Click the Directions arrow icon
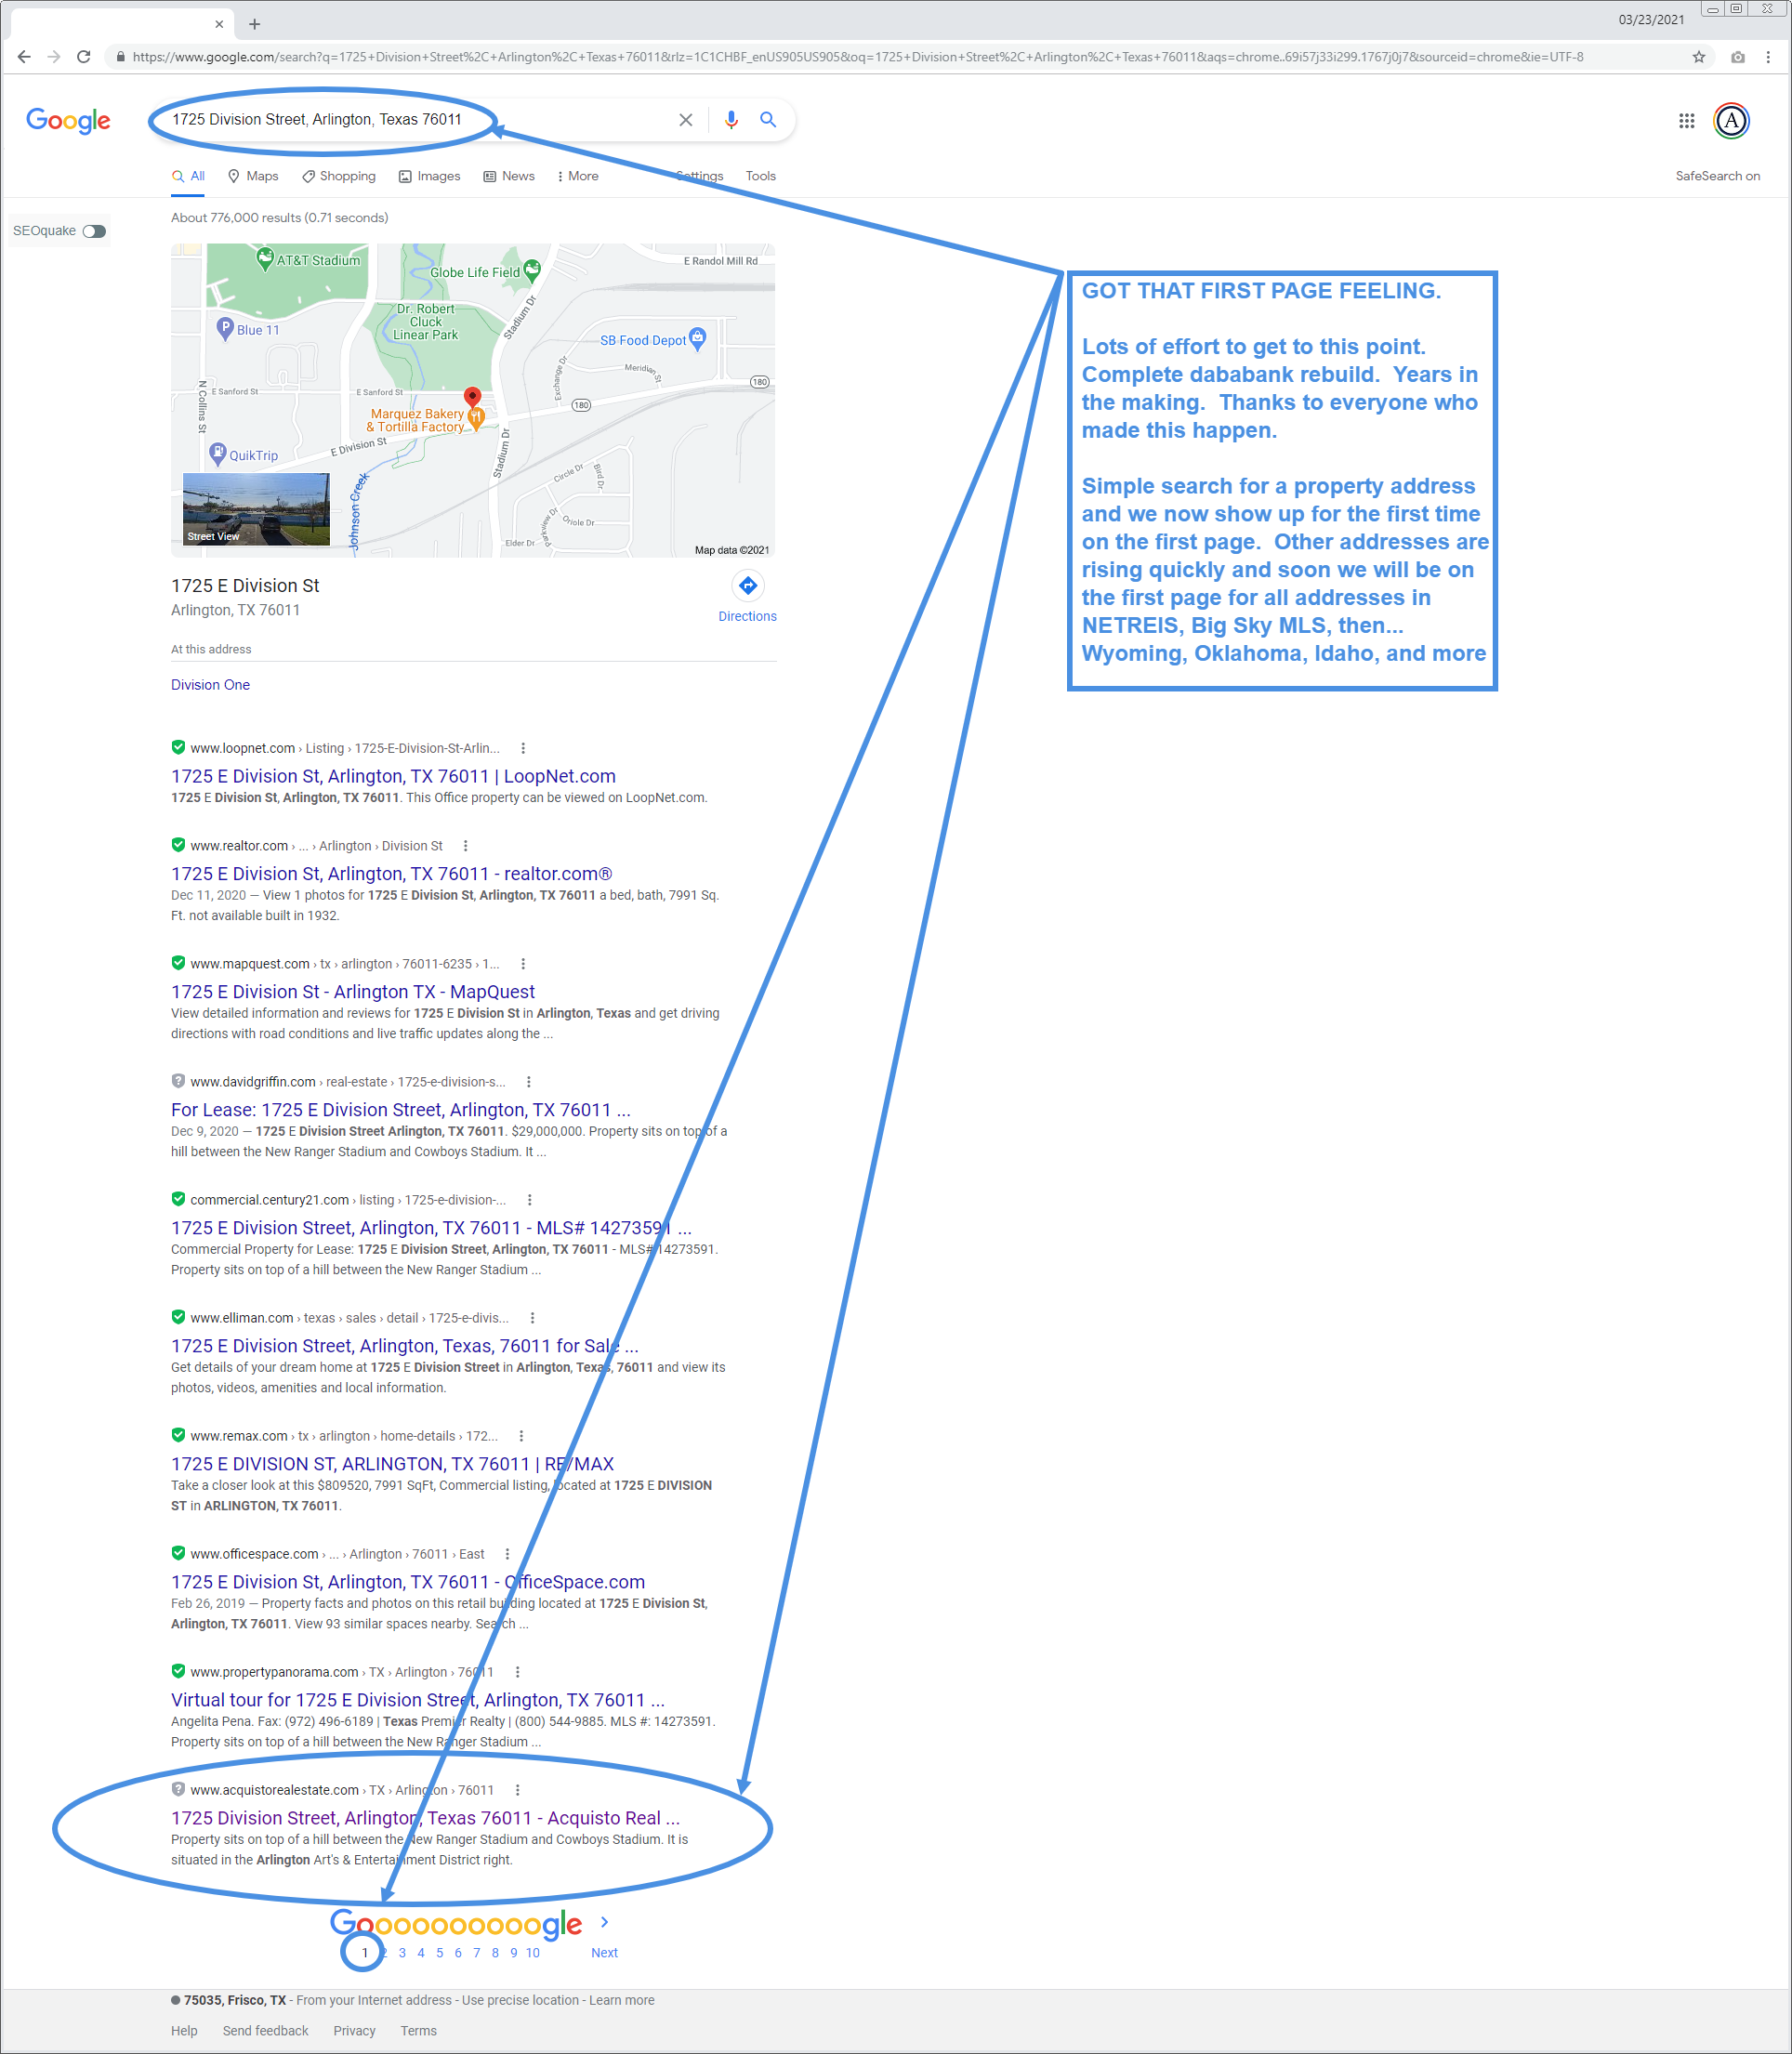1792x2054 pixels. coord(747,586)
